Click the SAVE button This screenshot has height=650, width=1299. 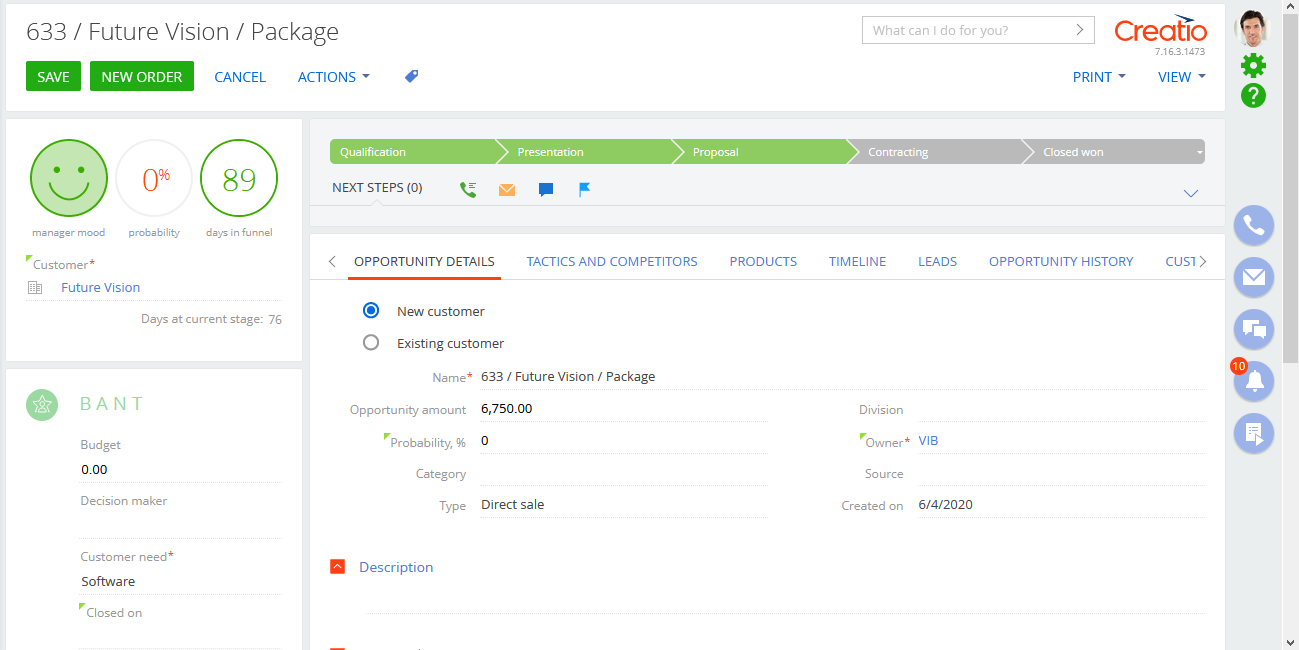pos(52,76)
